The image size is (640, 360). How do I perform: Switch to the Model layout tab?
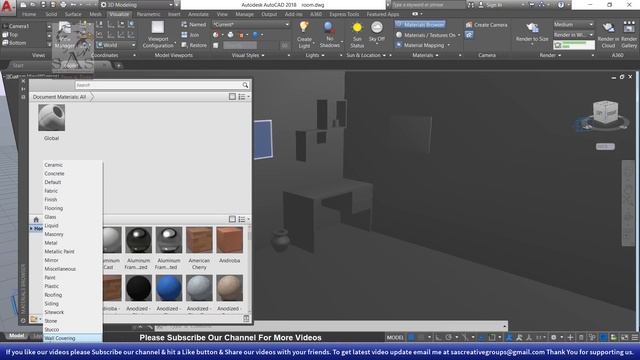[x=16, y=336]
